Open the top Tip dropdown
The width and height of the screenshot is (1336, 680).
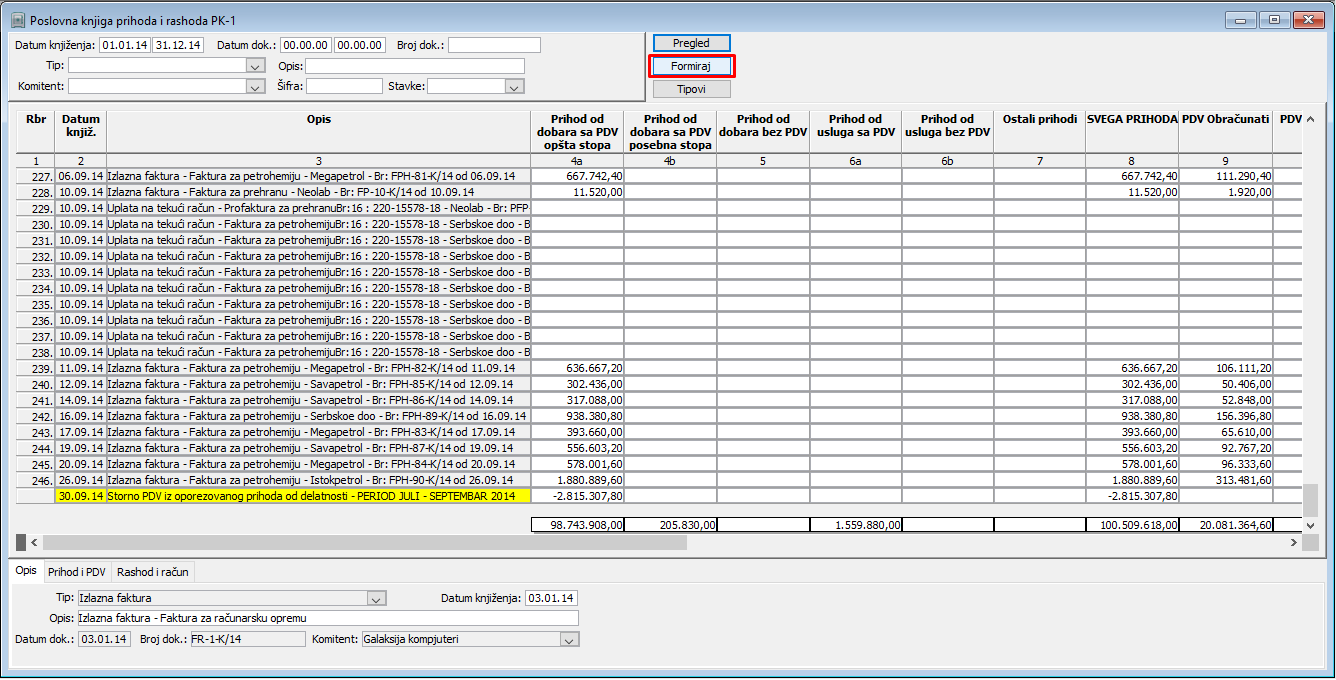click(253, 66)
